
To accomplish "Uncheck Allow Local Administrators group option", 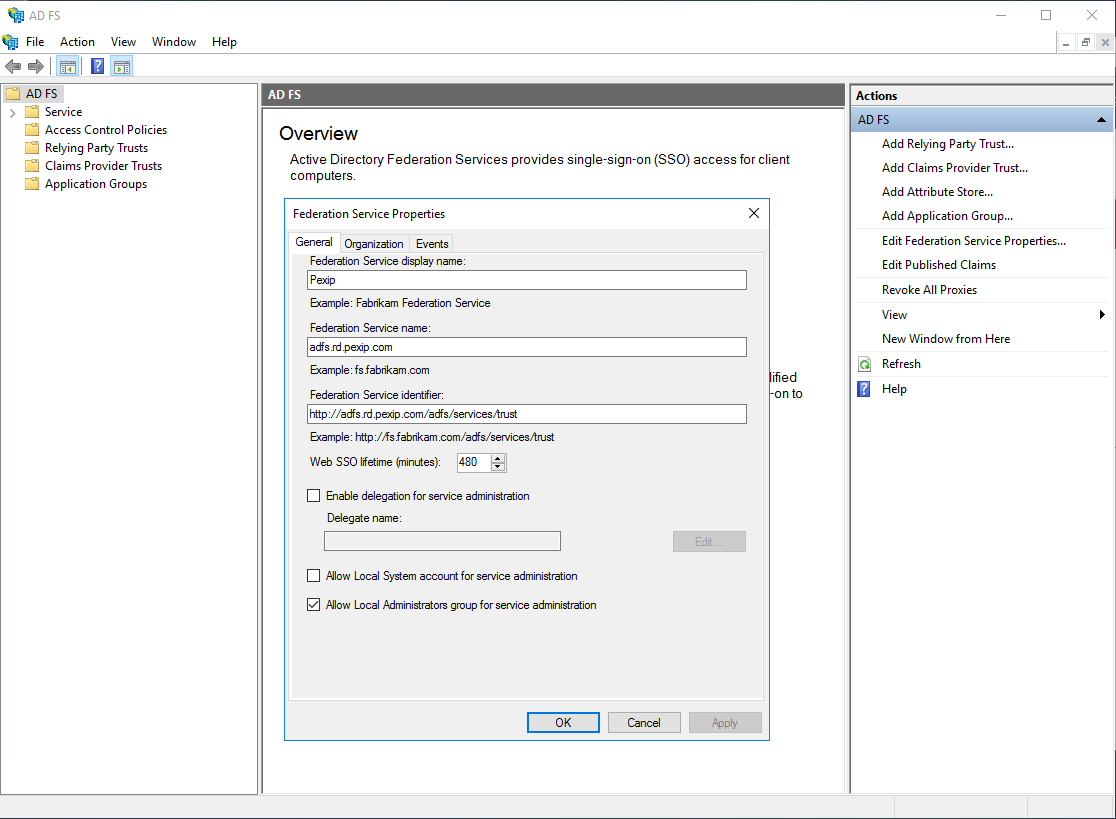I will point(314,605).
